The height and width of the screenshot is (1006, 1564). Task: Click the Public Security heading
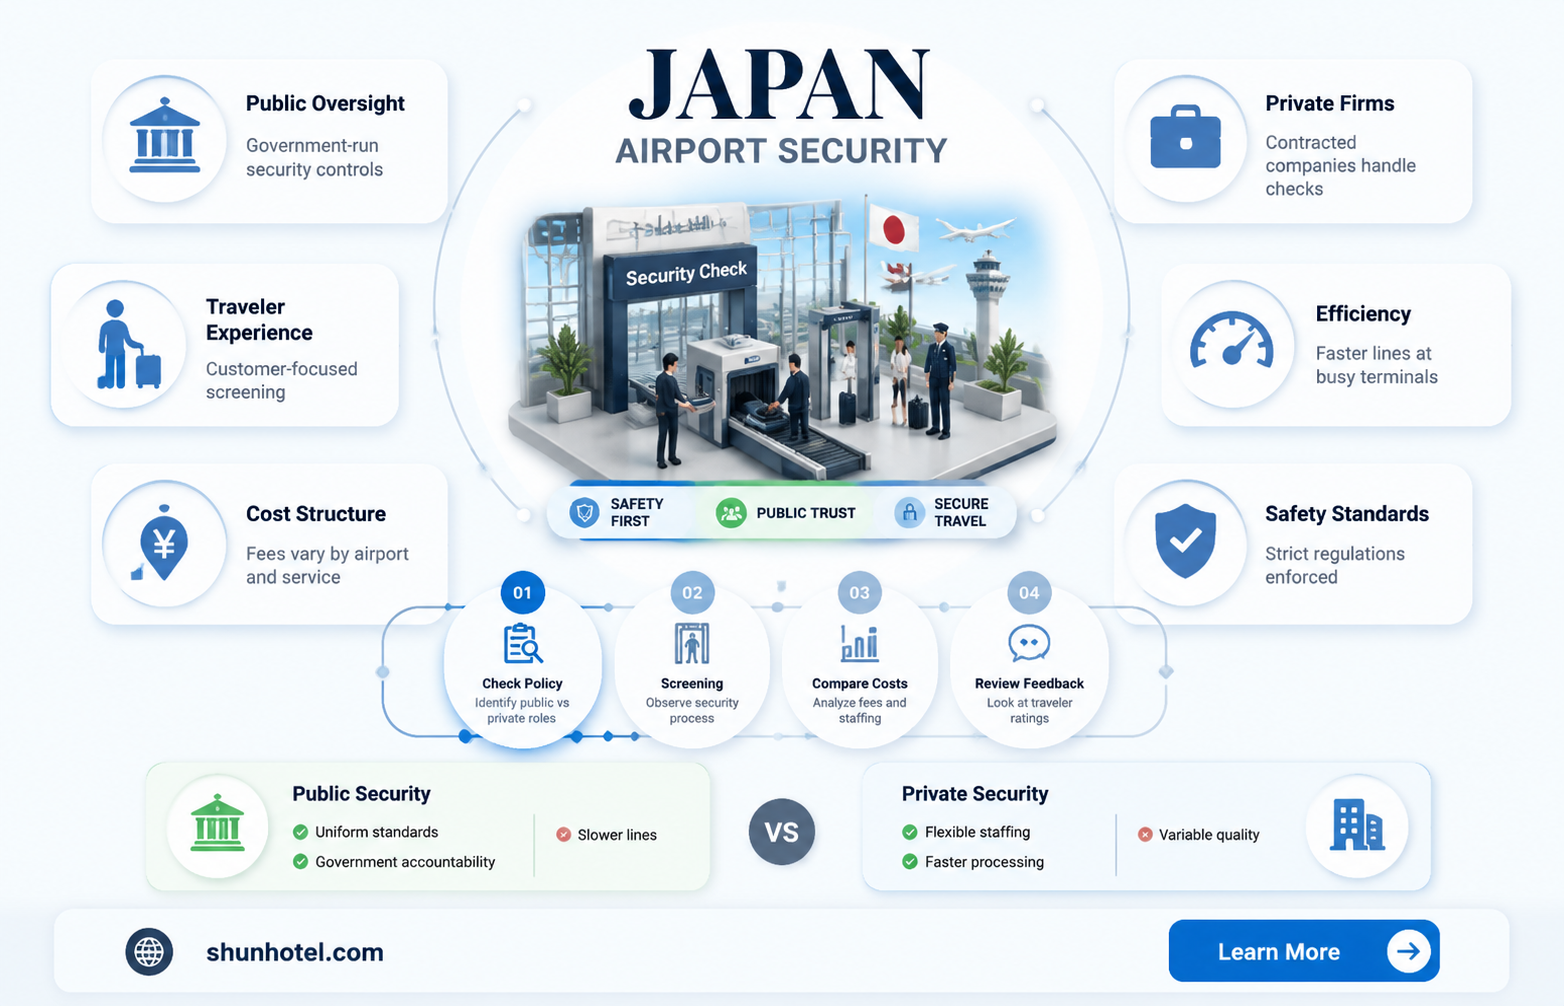tap(361, 794)
